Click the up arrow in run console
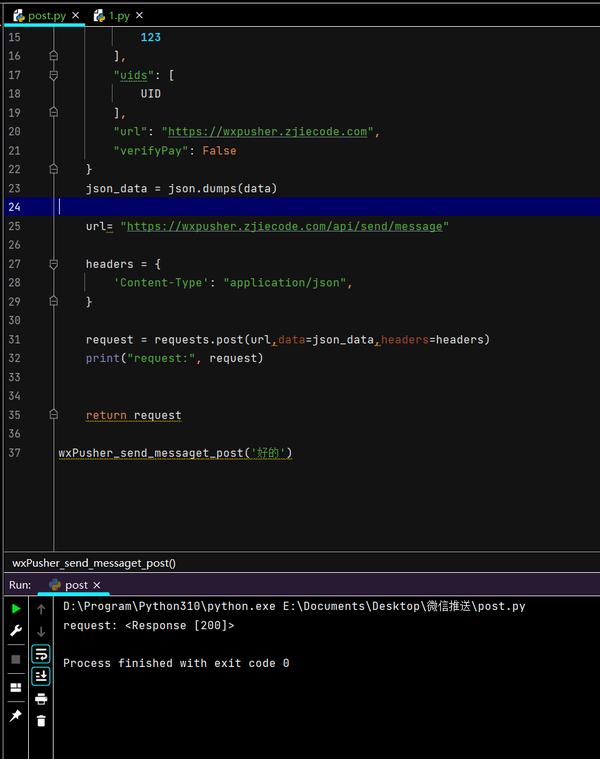The image size is (600, 759). click(41, 609)
